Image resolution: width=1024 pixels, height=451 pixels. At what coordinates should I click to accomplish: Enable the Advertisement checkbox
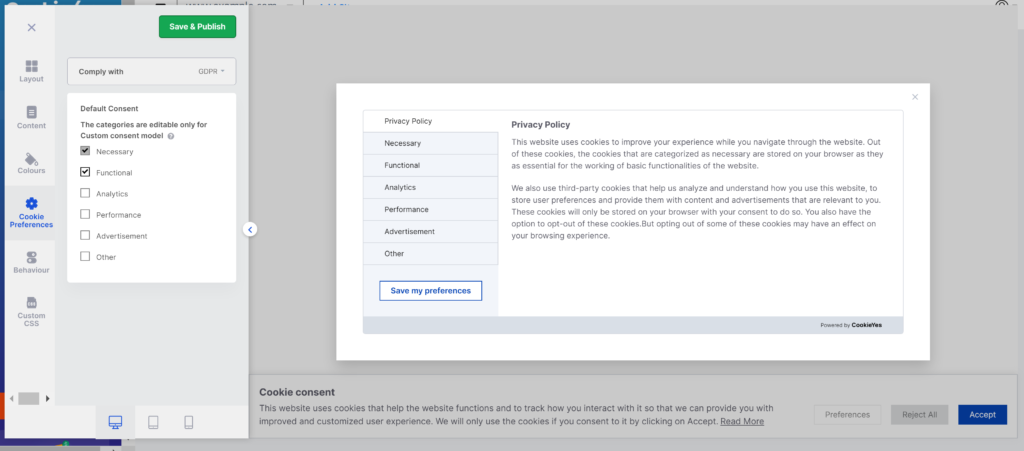point(85,236)
